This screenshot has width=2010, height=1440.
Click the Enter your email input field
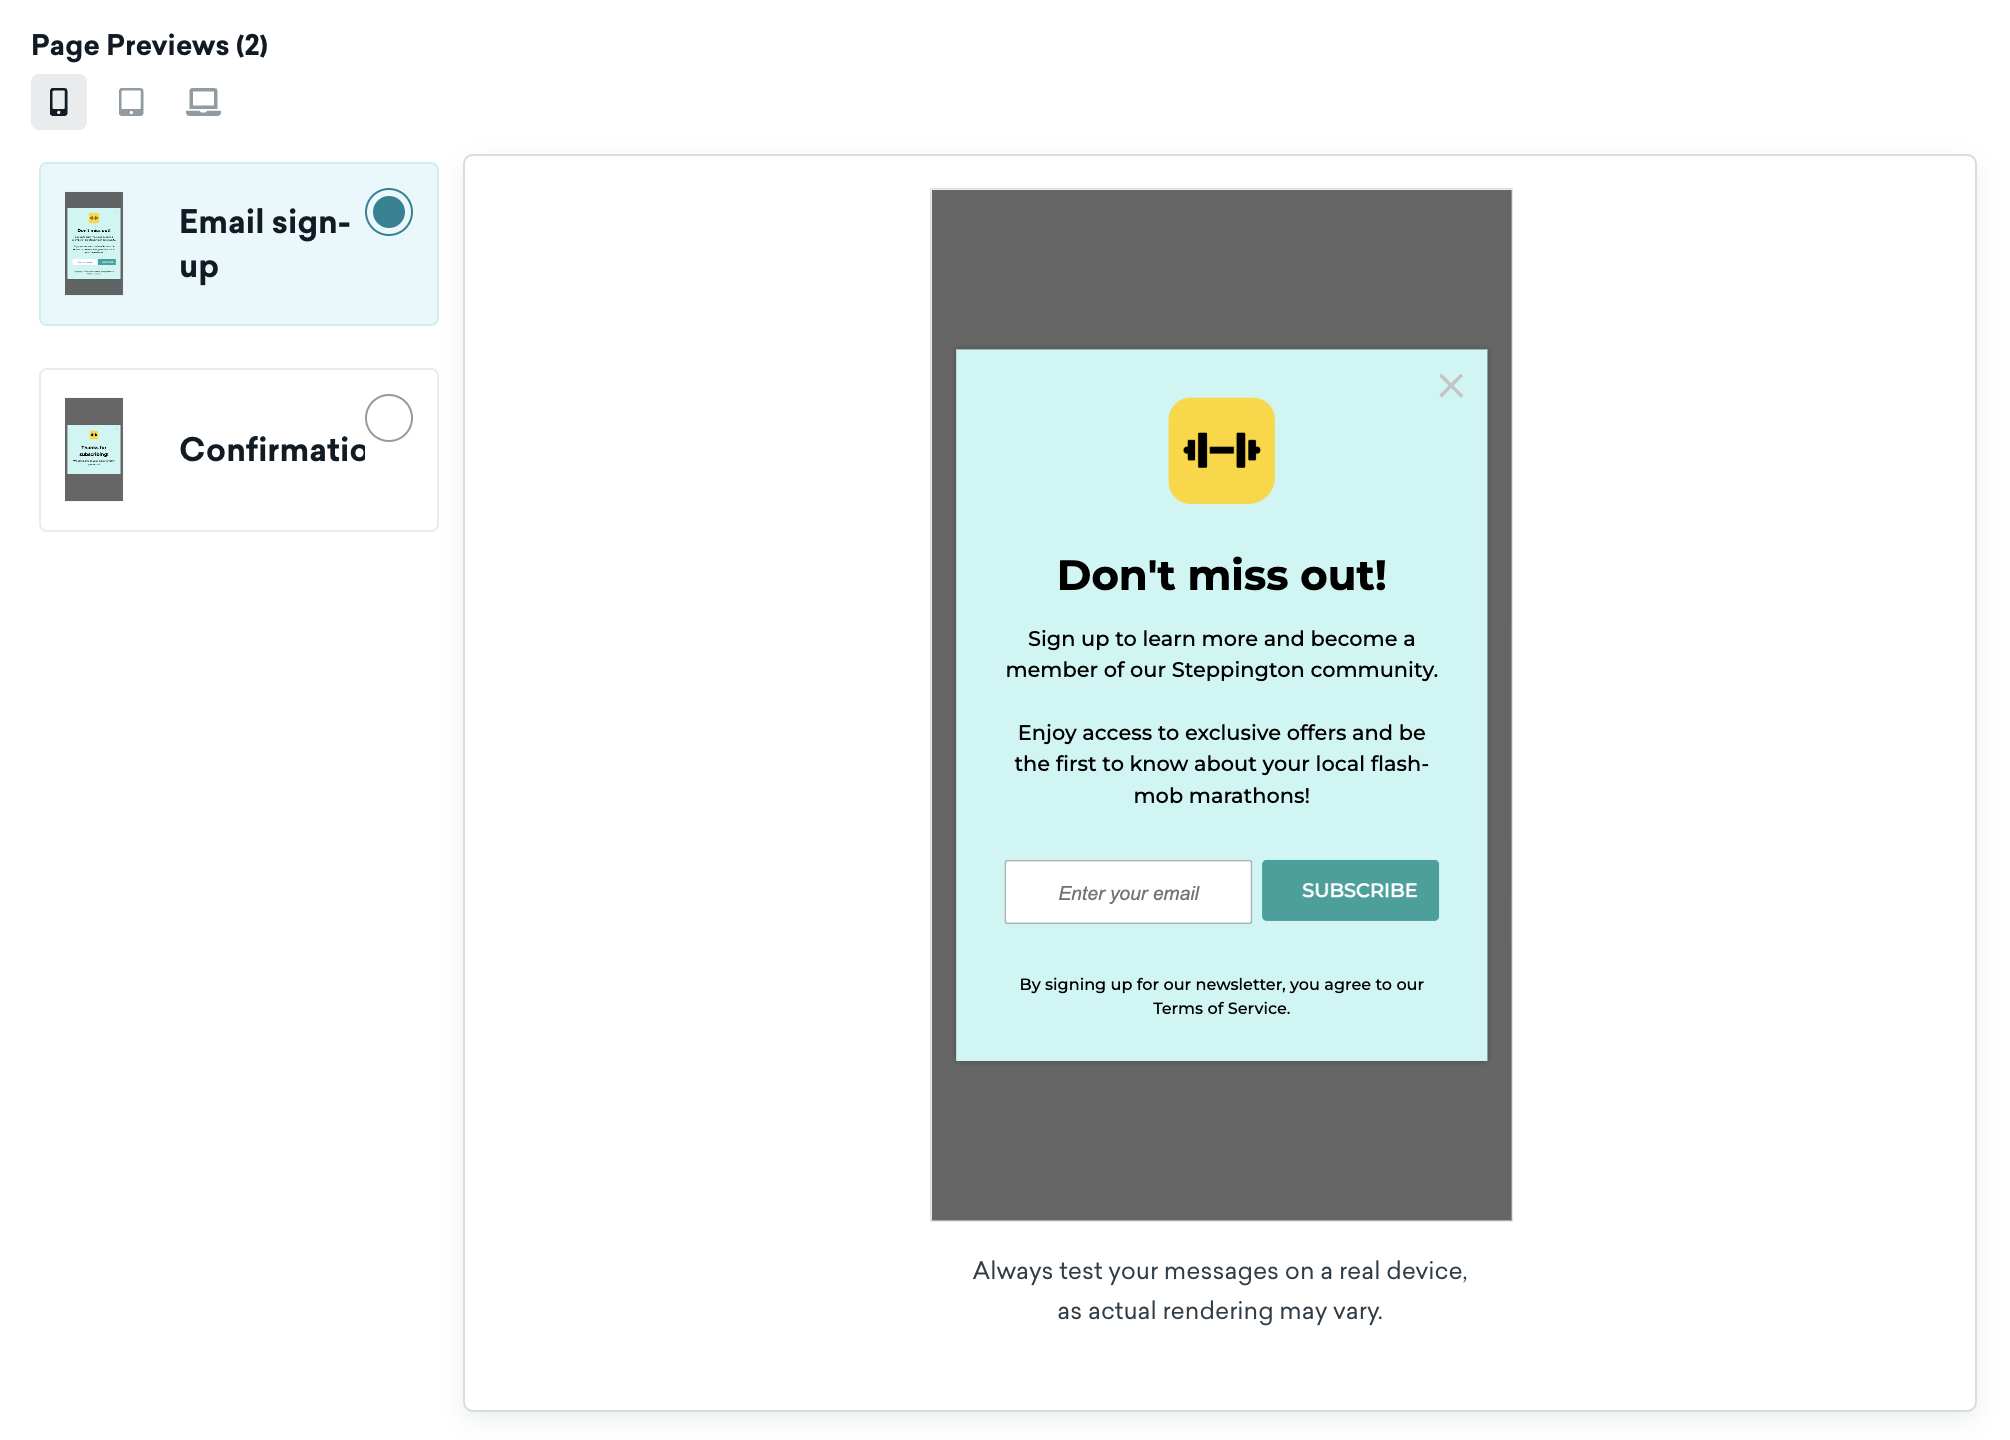tap(1128, 891)
